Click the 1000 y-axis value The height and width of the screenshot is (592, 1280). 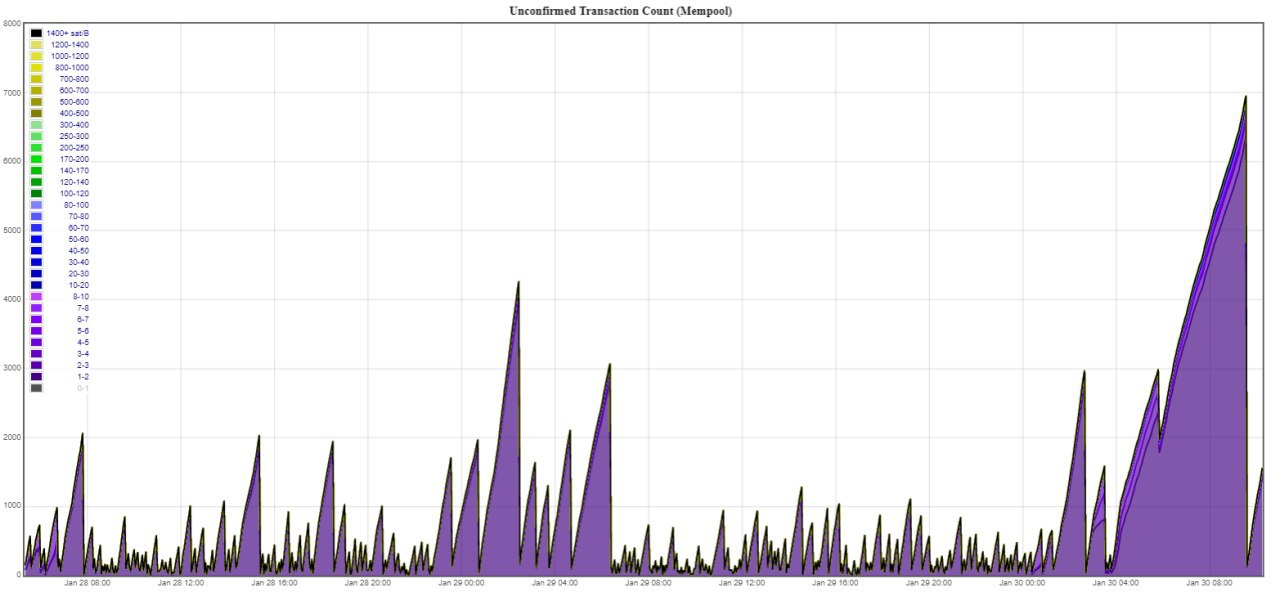click(x=12, y=506)
